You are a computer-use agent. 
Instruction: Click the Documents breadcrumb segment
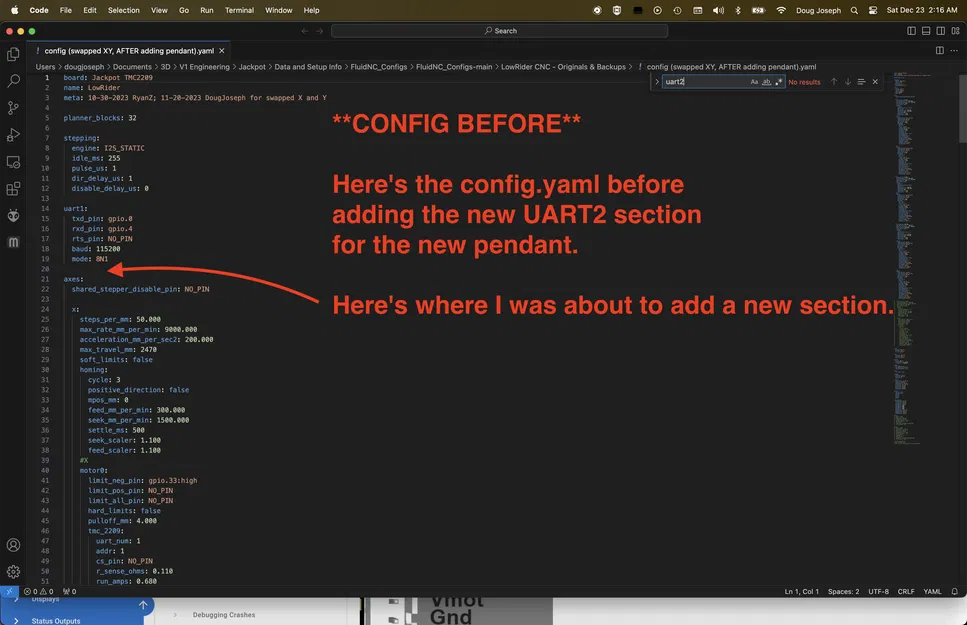(x=132, y=67)
